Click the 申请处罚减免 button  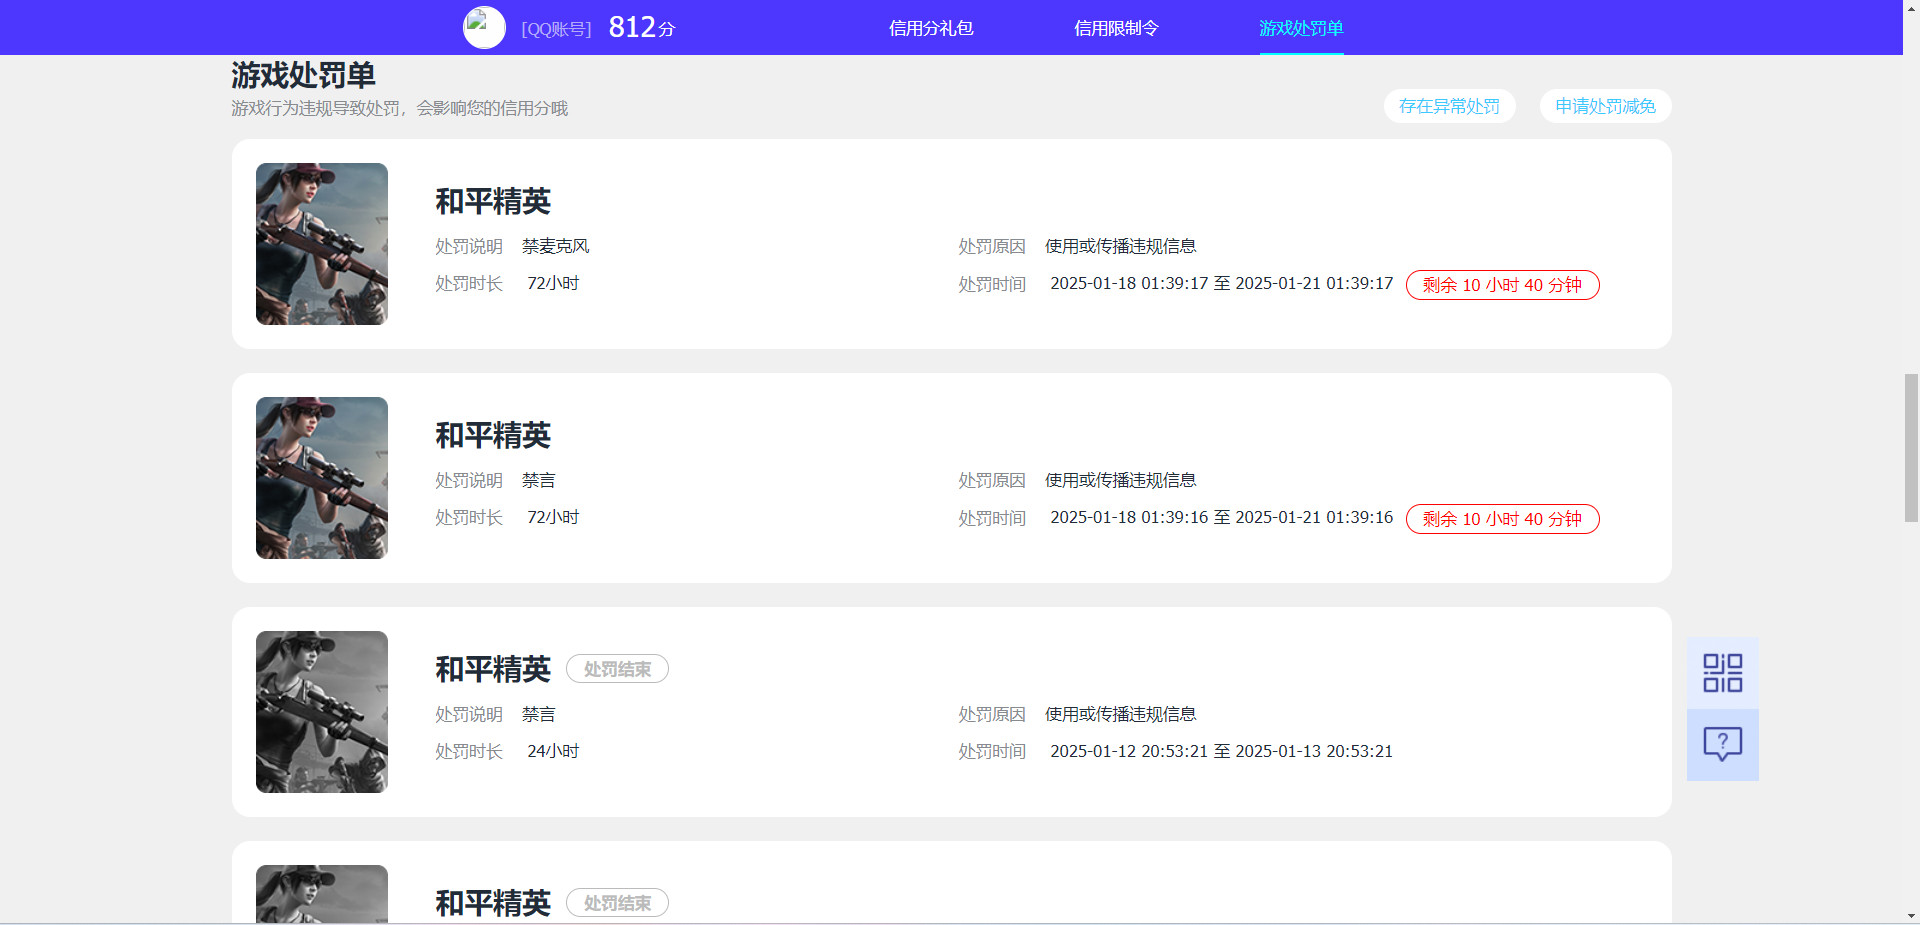(1605, 106)
